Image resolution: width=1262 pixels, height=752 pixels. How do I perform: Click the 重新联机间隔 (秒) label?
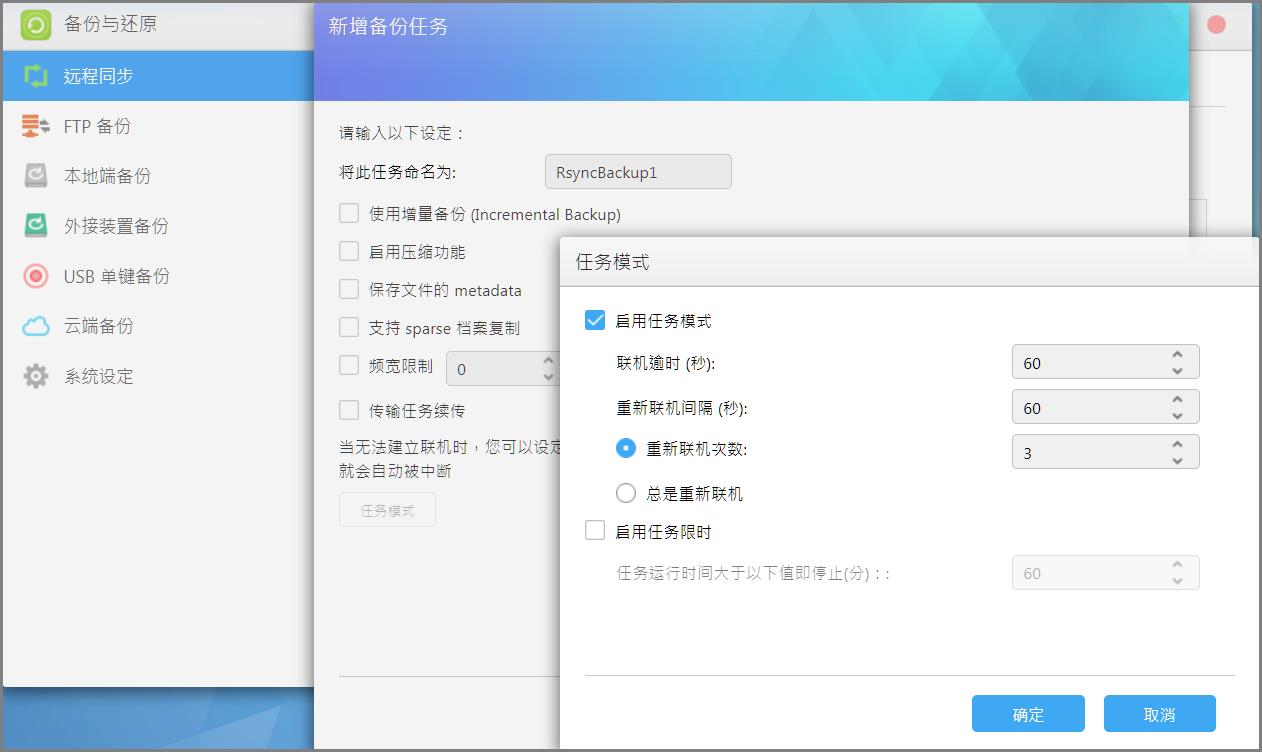click(x=682, y=407)
